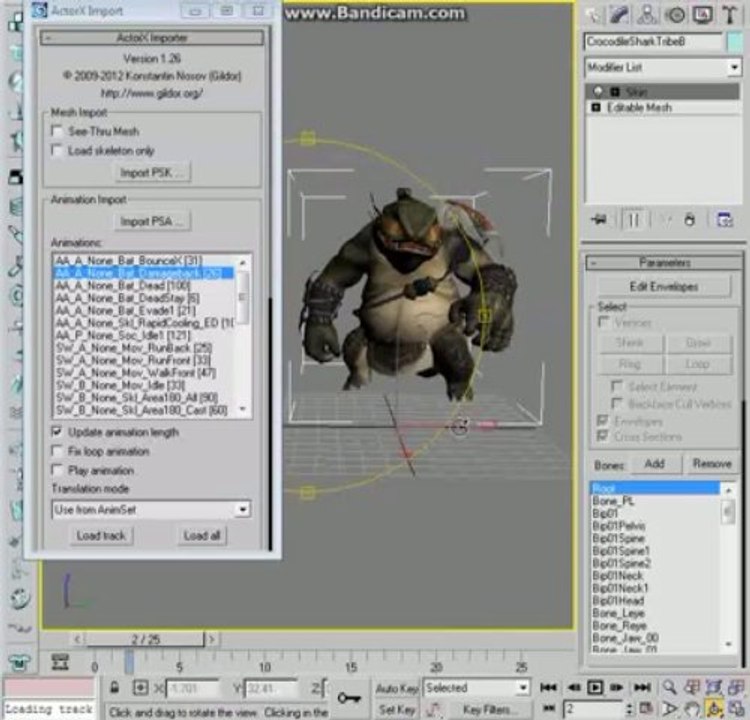Open the Utilities hammer tab
The image size is (750, 720).
click(729, 15)
